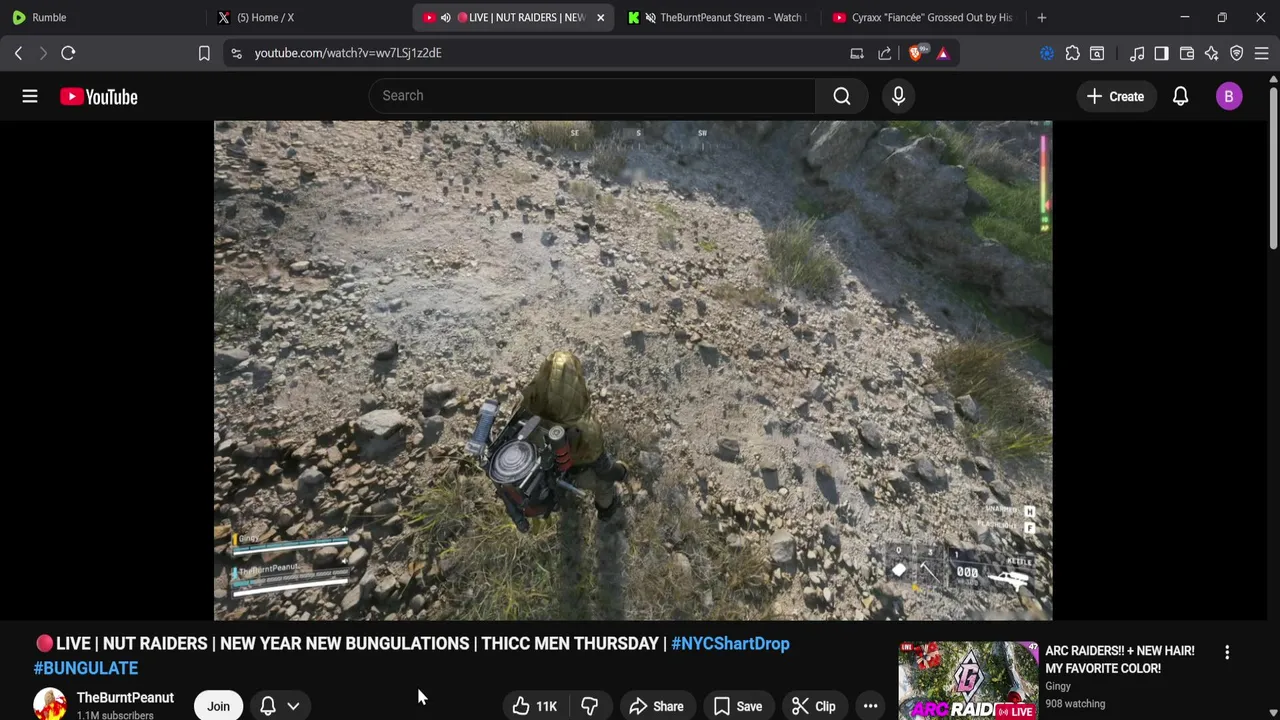Open the page-search toolbar icon
This screenshot has height=720, width=1280.
1097,53
